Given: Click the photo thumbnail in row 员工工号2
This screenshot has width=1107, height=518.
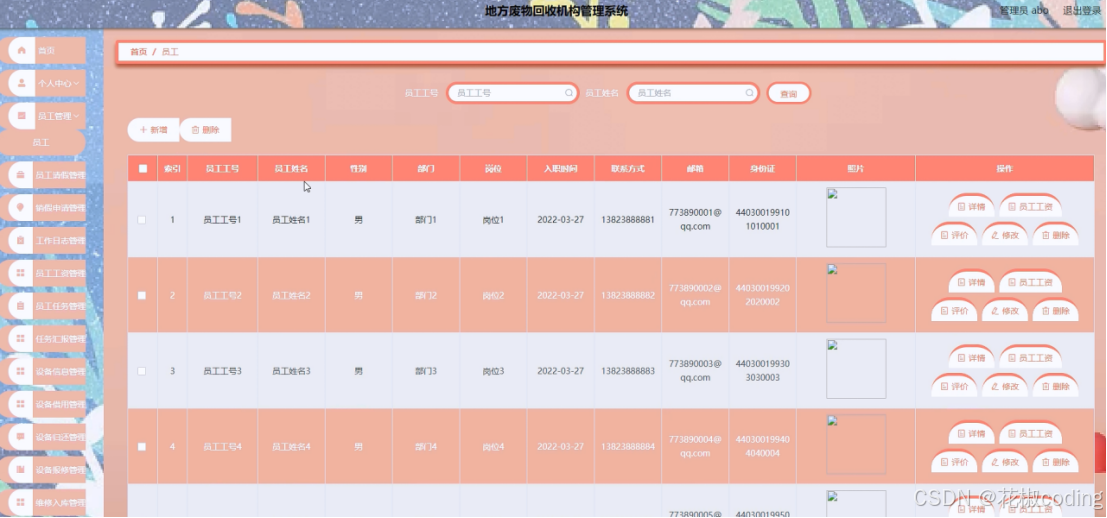Looking at the screenshot, I should 856,293.
